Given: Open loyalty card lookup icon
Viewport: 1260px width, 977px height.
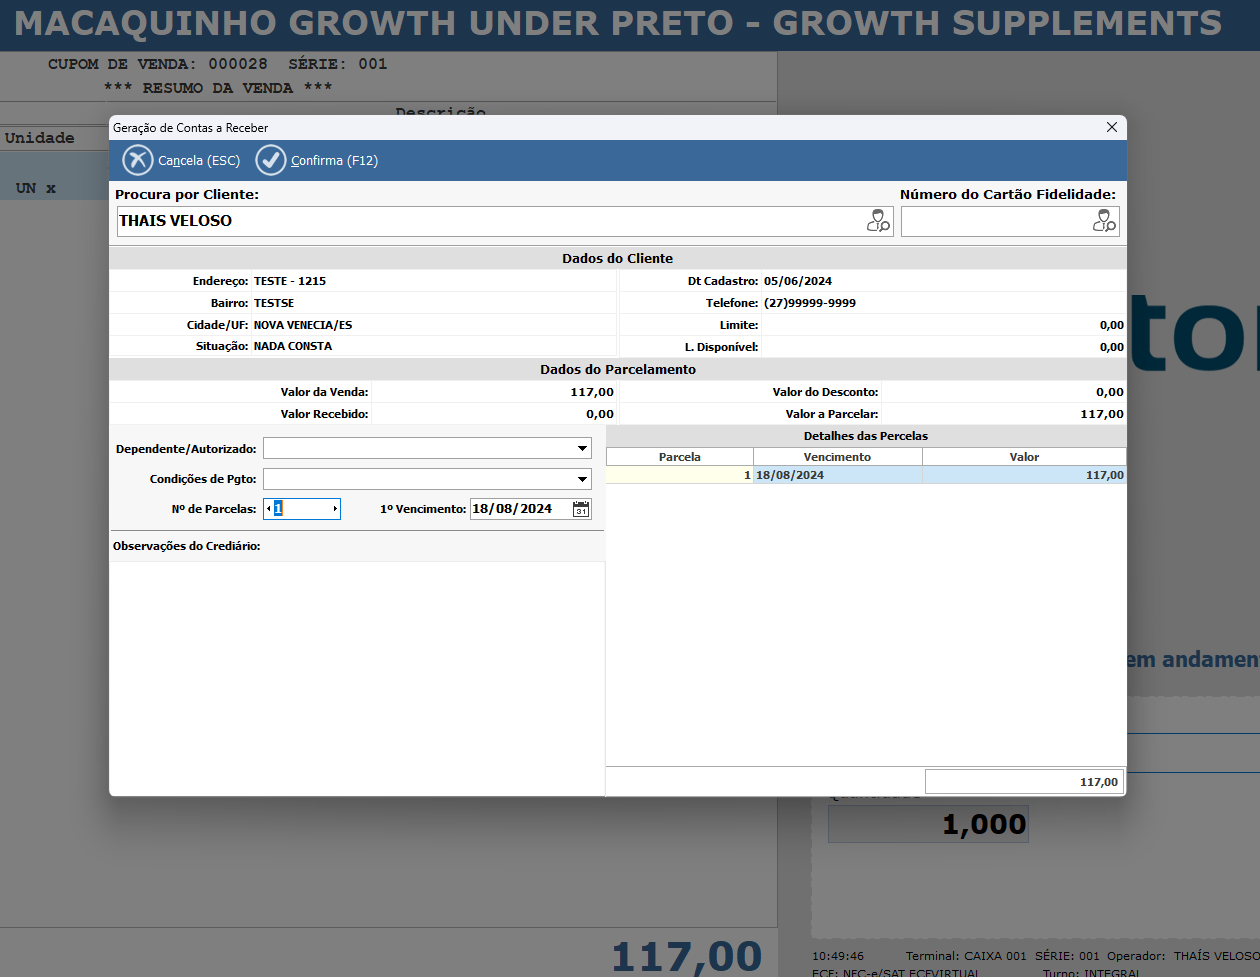Looking at the screenshot, I should [1104, 221].
